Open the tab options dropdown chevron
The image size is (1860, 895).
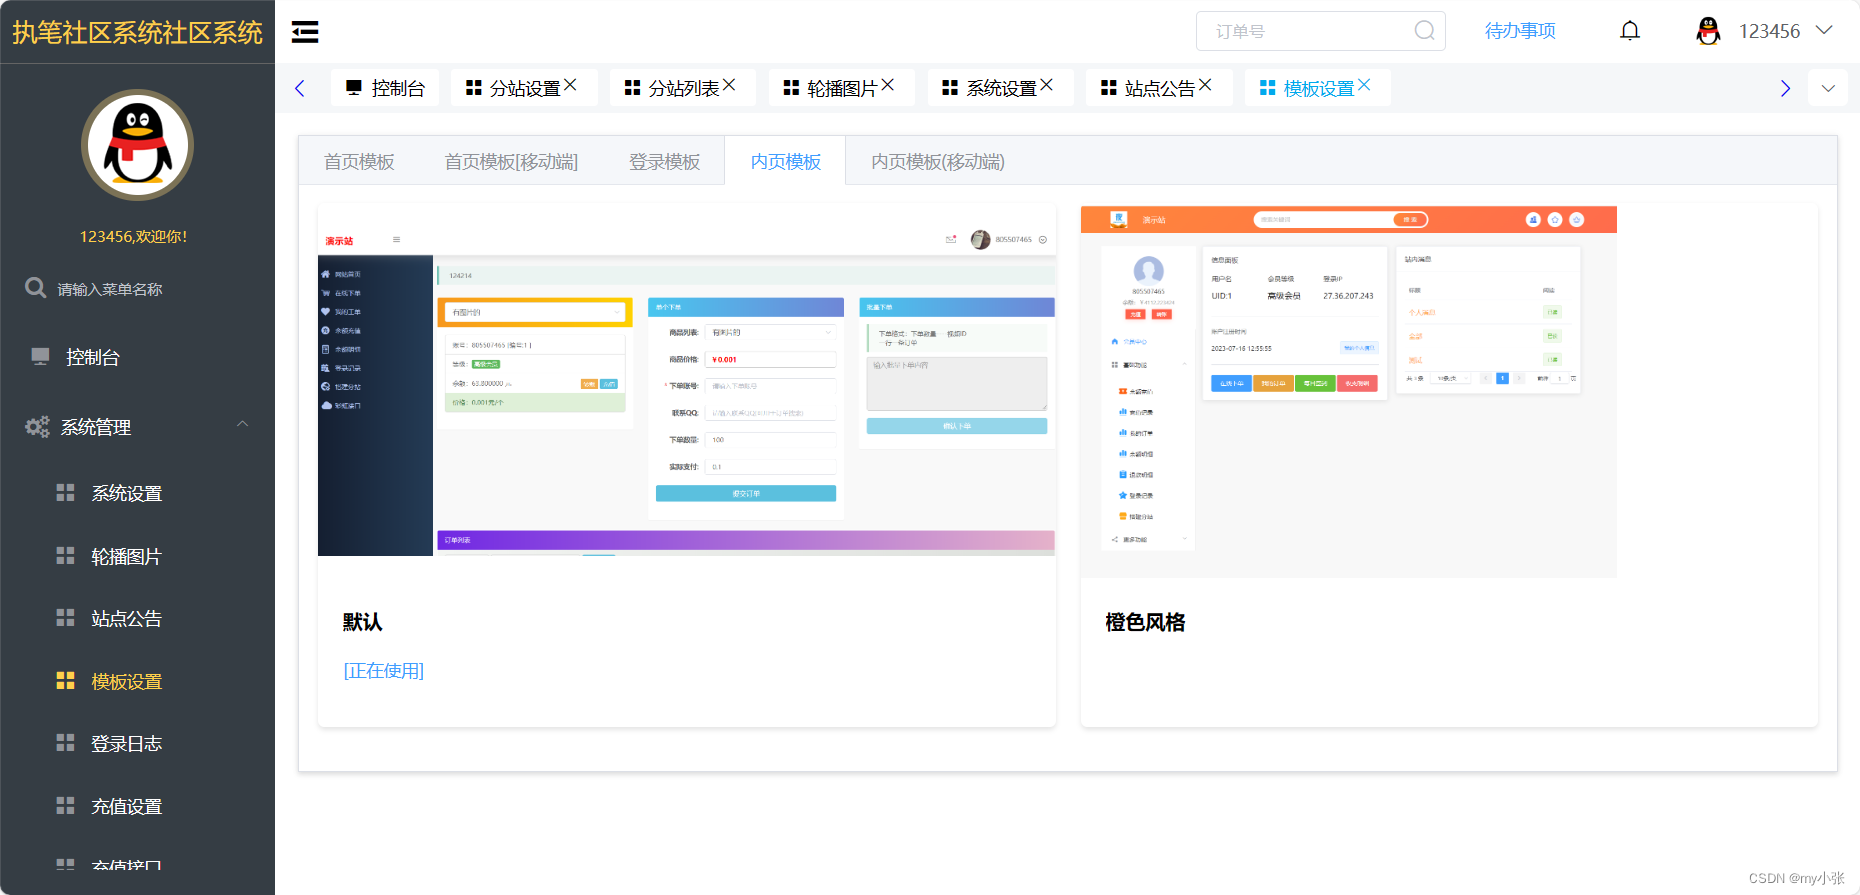1828,88
